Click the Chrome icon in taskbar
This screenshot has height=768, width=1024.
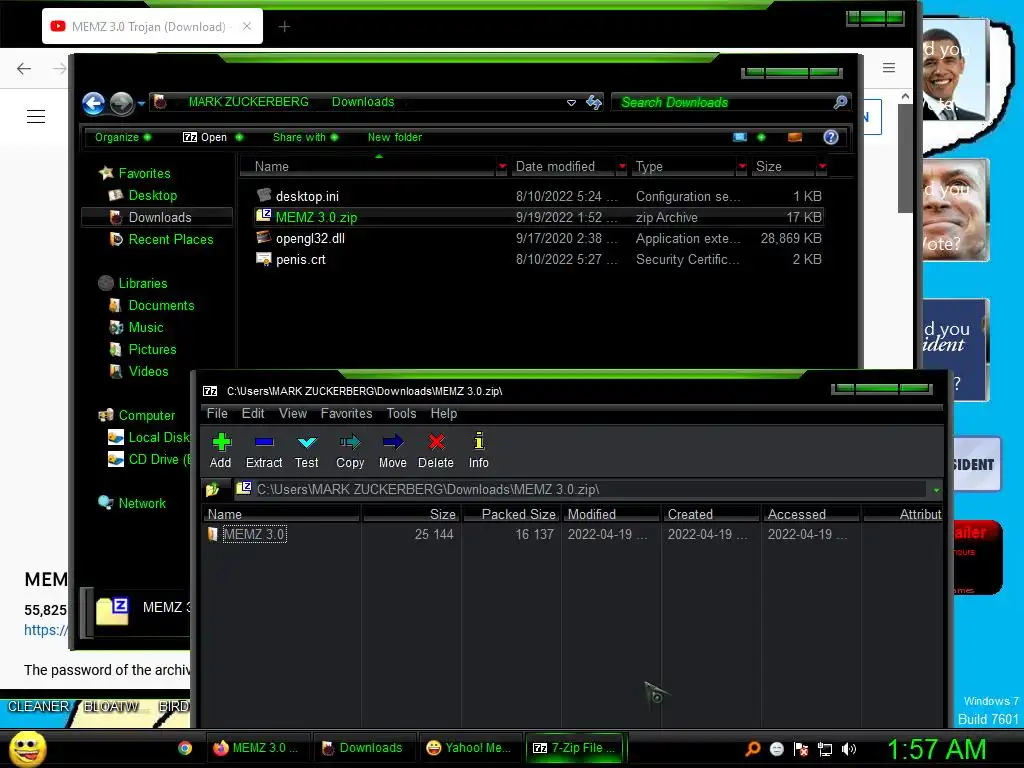point(185,748)
